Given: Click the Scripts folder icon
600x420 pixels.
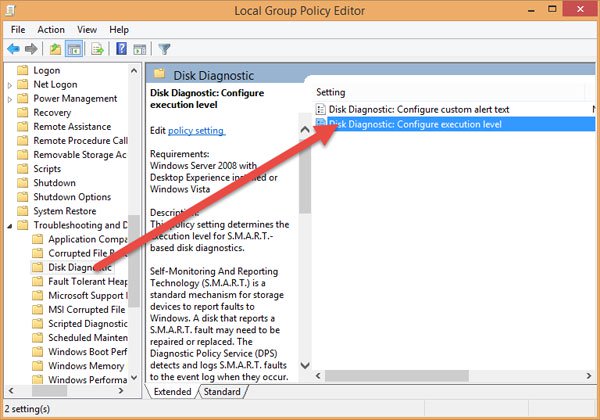Looking at the screenshot, I should 23,169.
